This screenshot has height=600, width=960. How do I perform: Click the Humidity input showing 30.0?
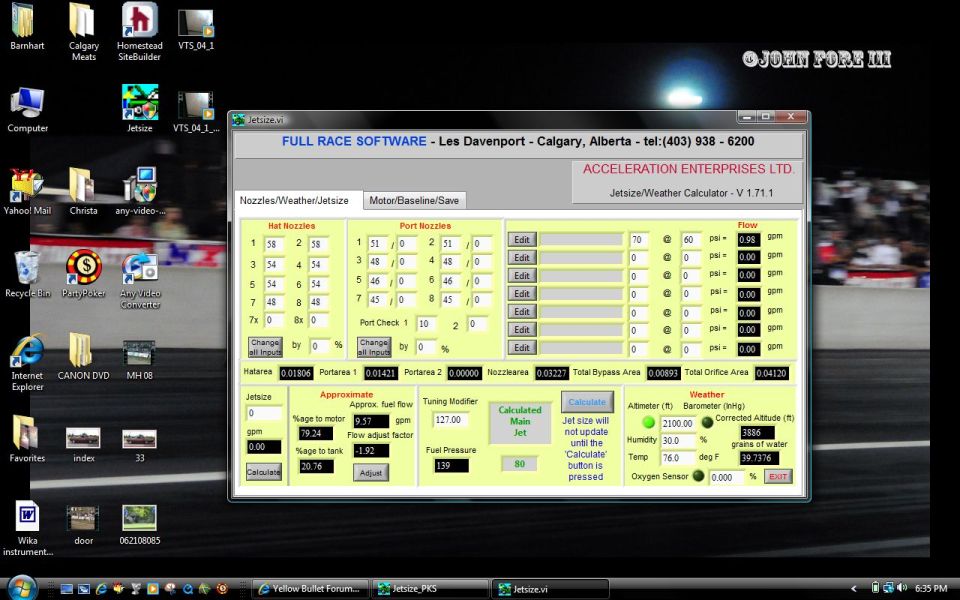678,440
